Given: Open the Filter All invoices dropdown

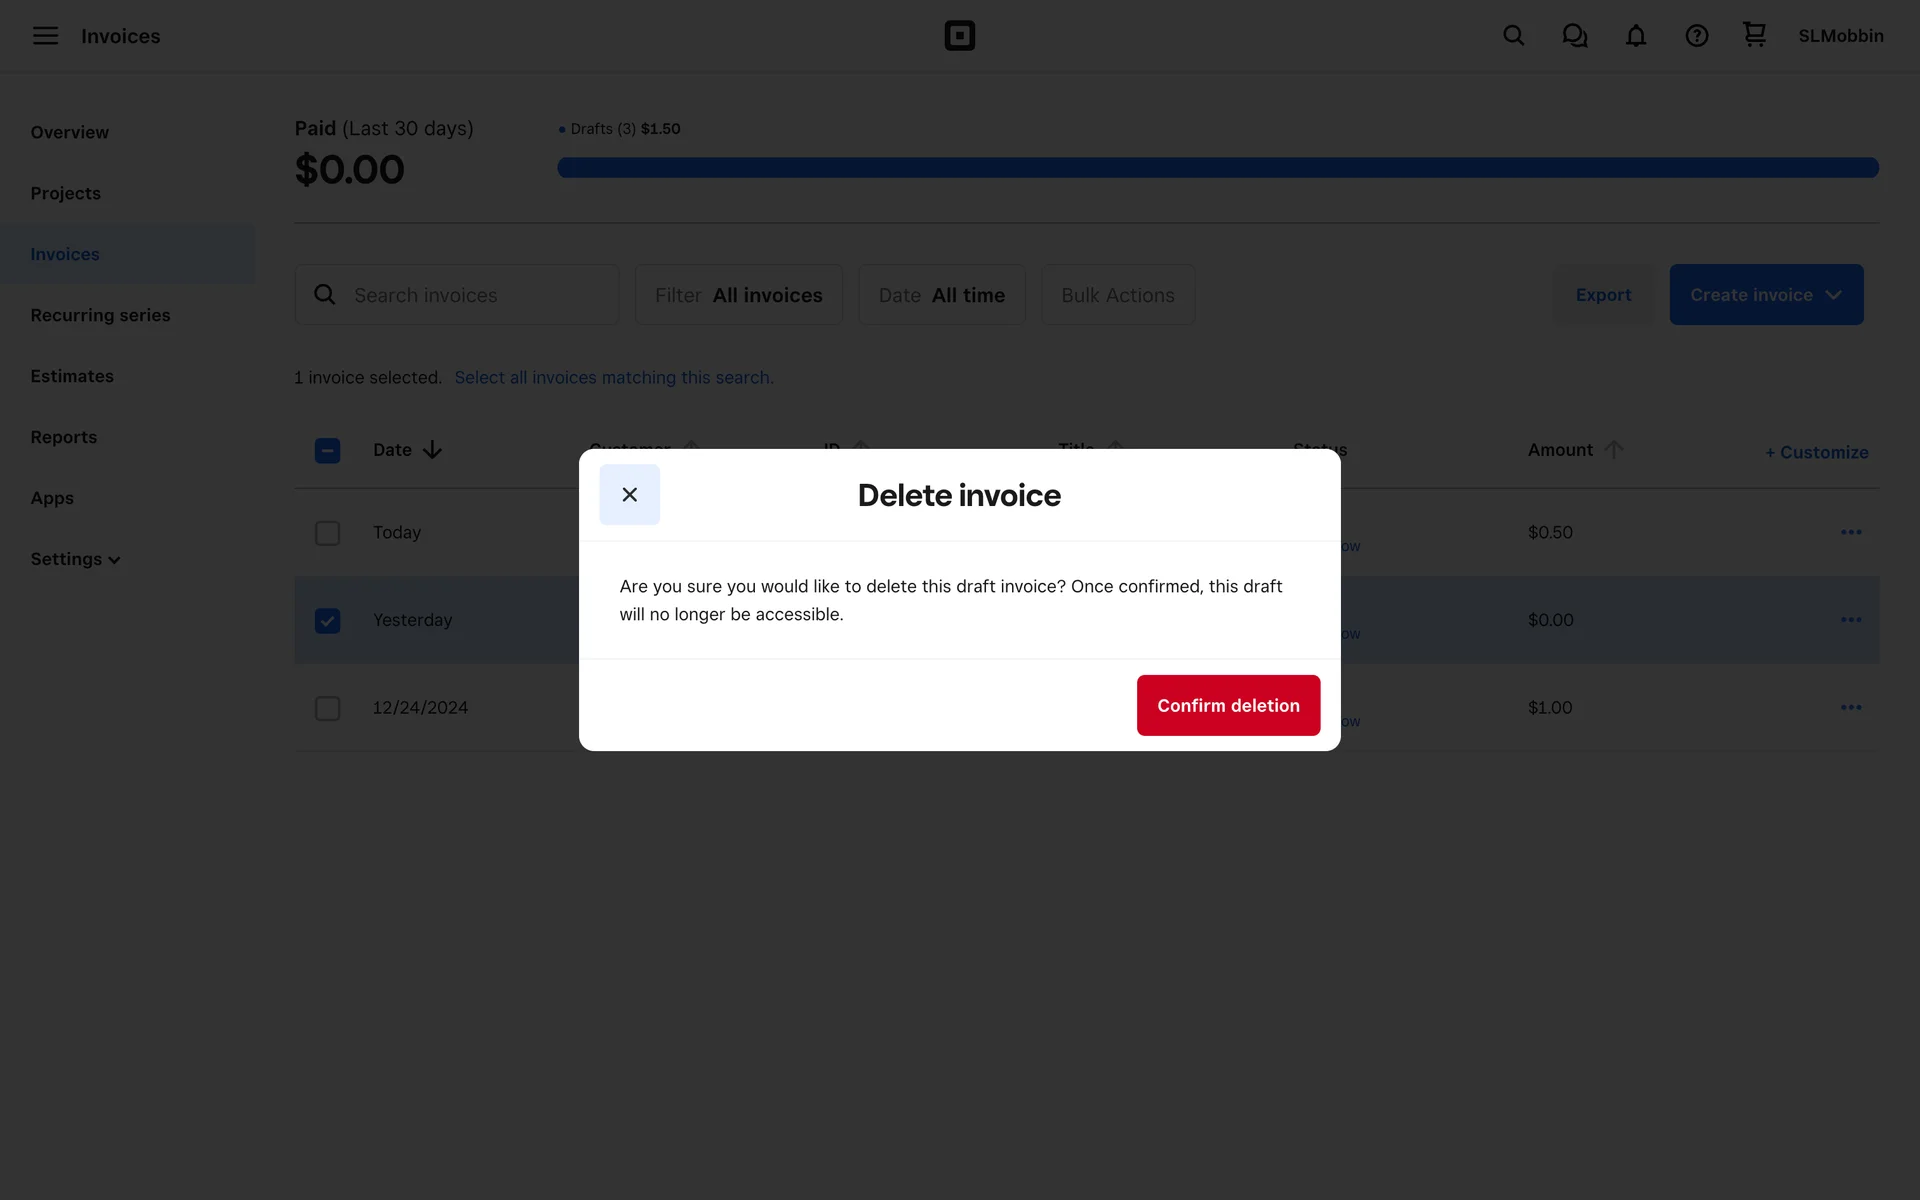Looking at the screenshot, I should 738,295.
